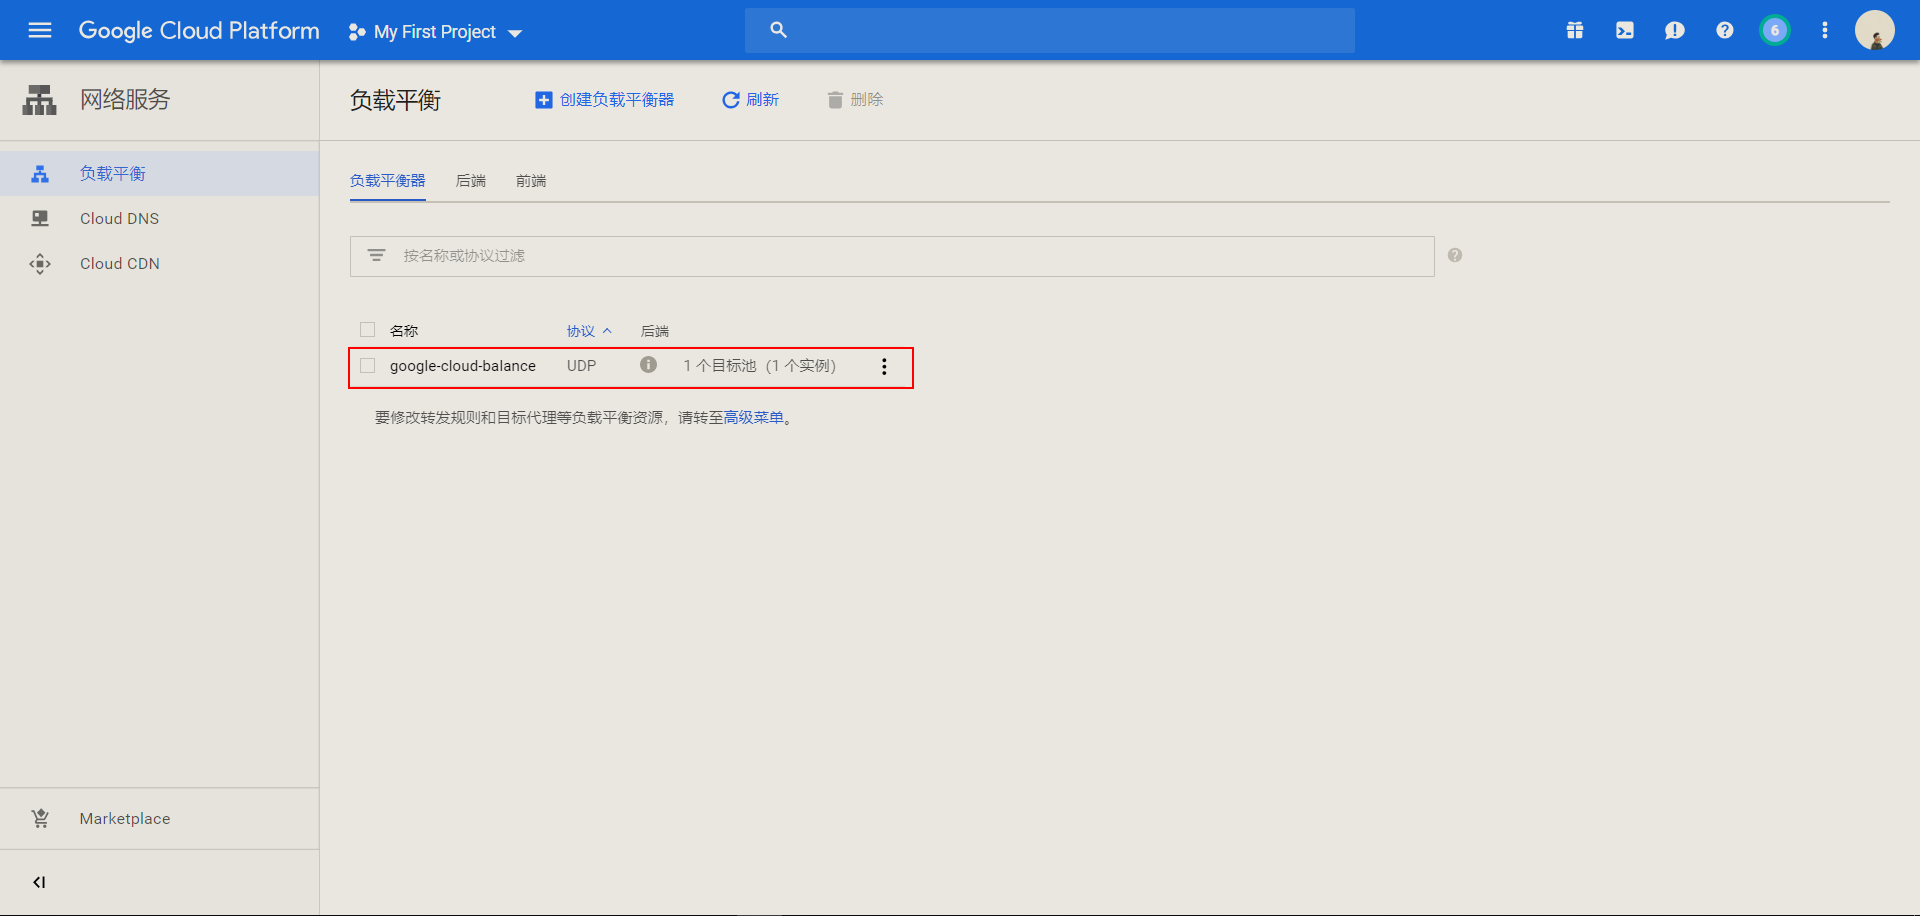
Task: Click the 名称 column header
Action: tap(404, 331)
